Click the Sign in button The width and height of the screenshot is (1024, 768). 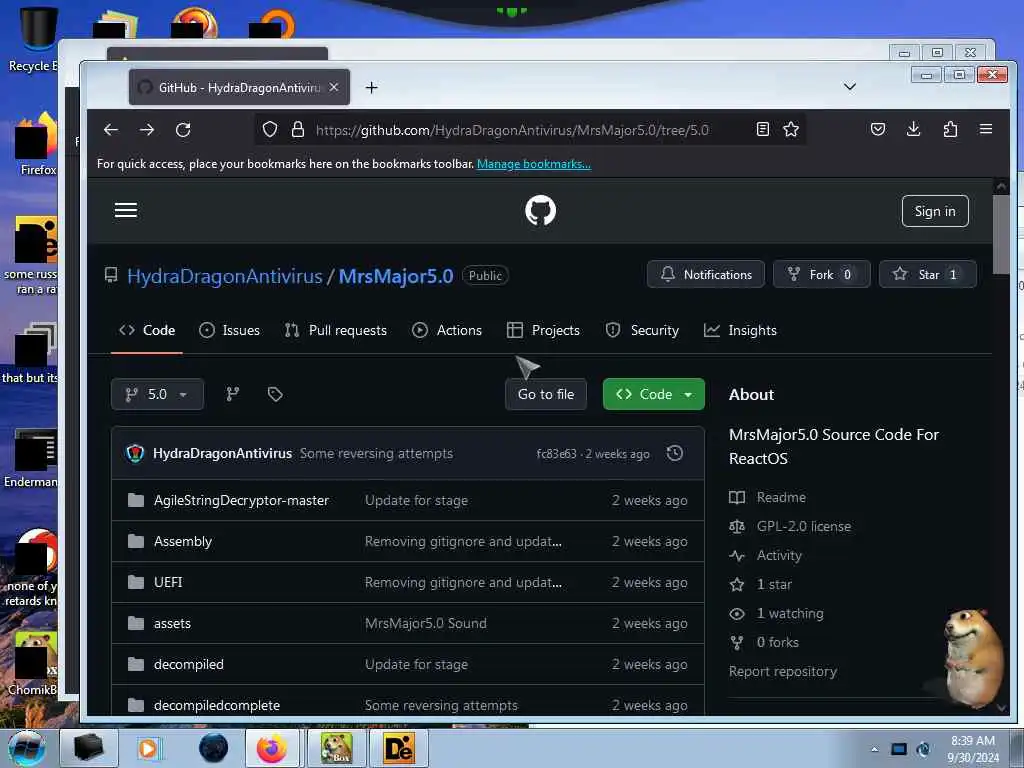pos(935,211)
